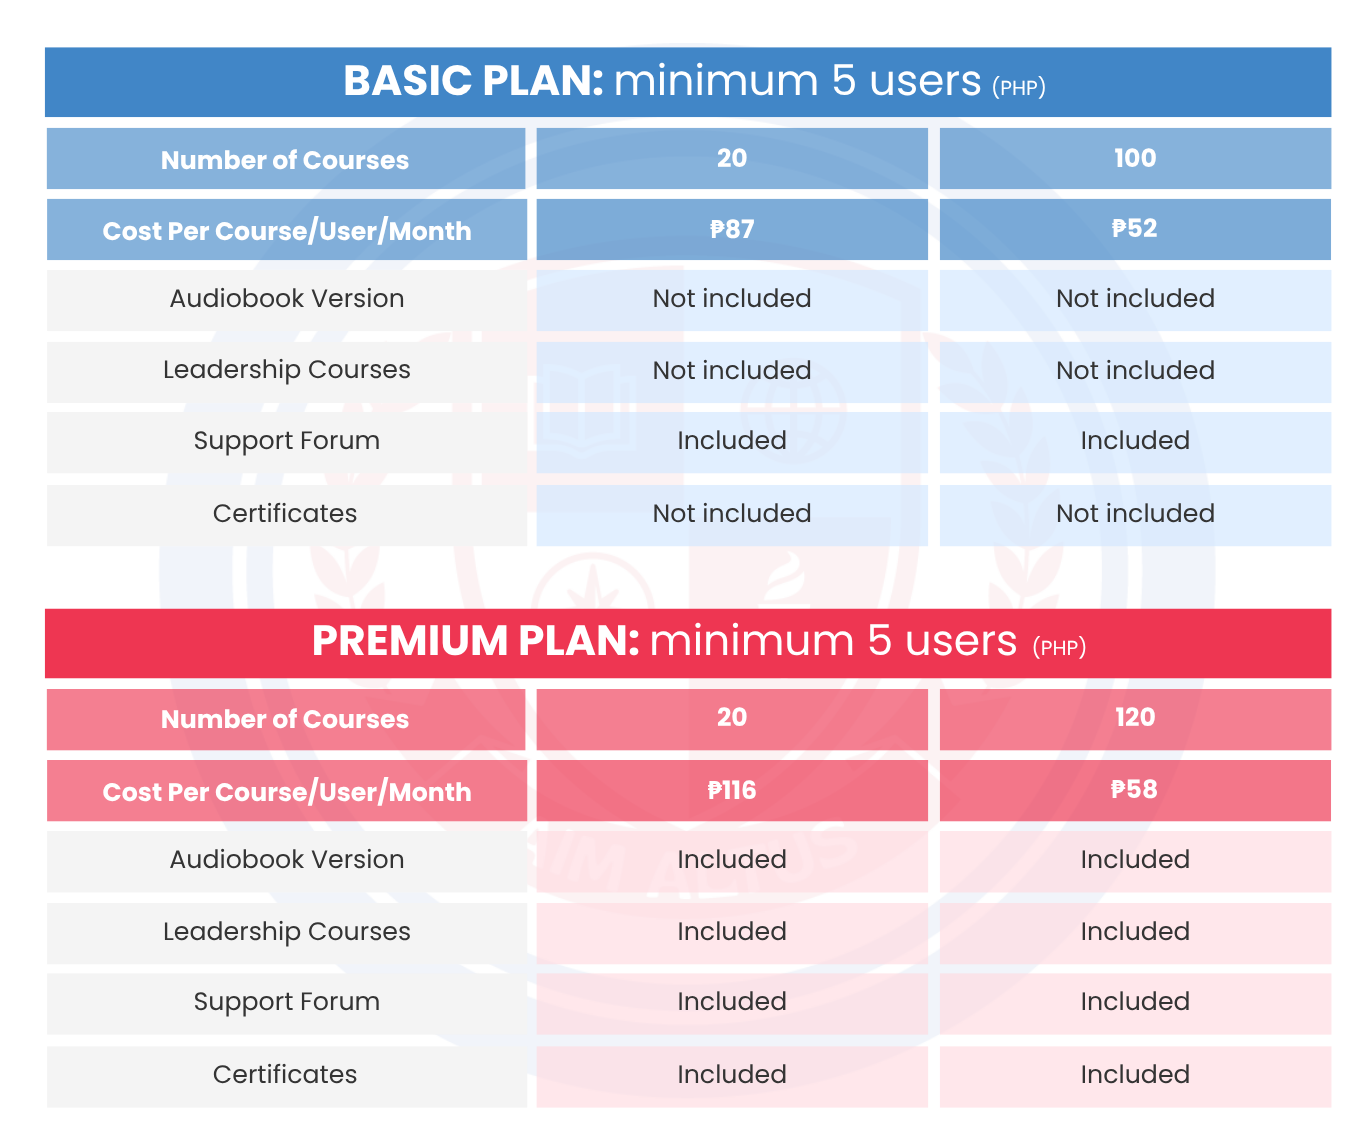
Task: Click Basic plan Leadership Courses row label
Action: coord(286,371)
